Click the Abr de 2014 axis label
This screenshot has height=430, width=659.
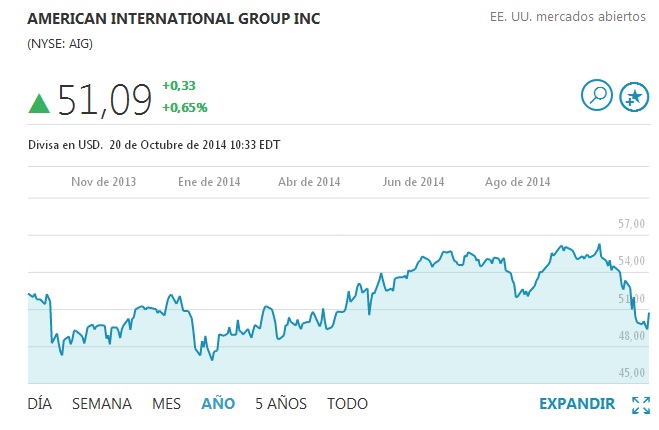(309, 182)
